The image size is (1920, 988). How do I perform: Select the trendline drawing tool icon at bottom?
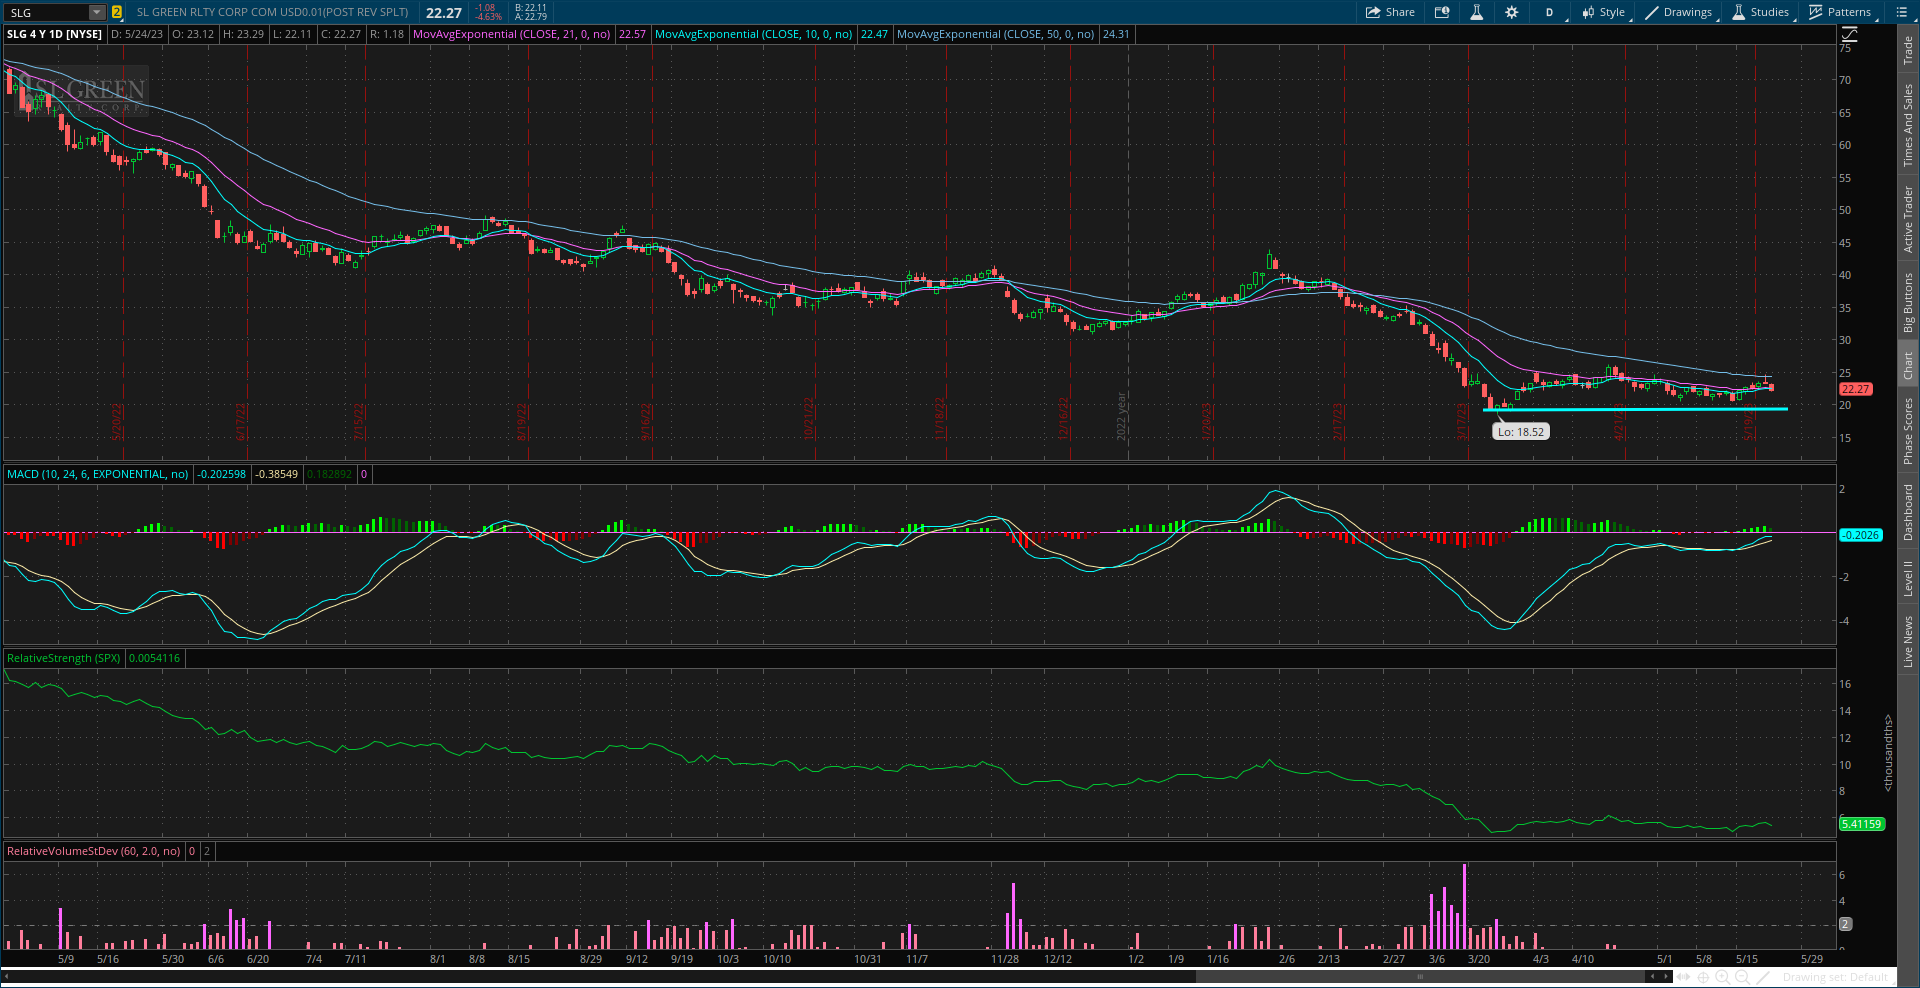tap(1764, 977)
